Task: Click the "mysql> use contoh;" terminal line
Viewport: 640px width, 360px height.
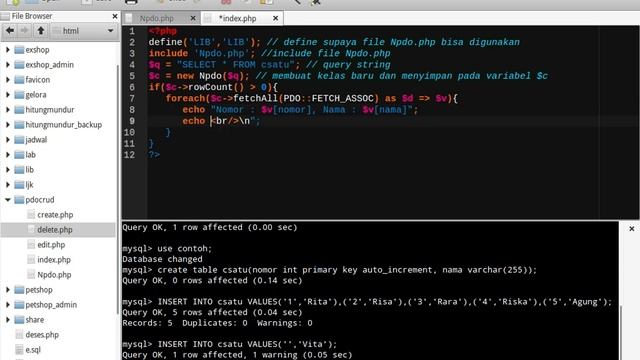Action: coord(167,249)
